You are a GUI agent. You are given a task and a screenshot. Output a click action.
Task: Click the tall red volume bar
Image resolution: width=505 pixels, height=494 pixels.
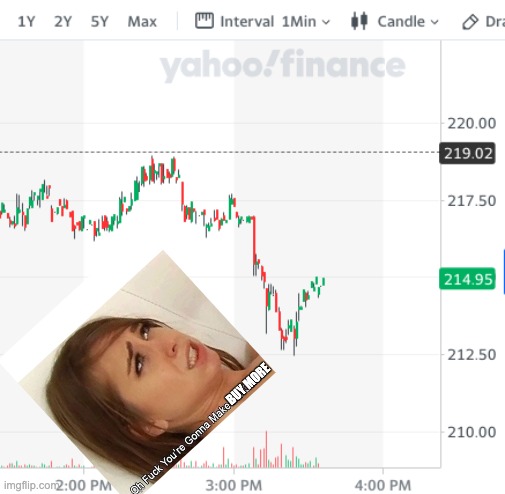[266, 449]
